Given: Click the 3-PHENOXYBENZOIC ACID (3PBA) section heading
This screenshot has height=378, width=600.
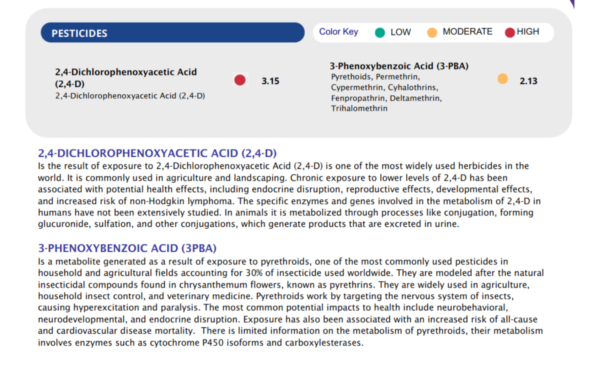Looking at the screenshot, I should click(x=127, y=248).
